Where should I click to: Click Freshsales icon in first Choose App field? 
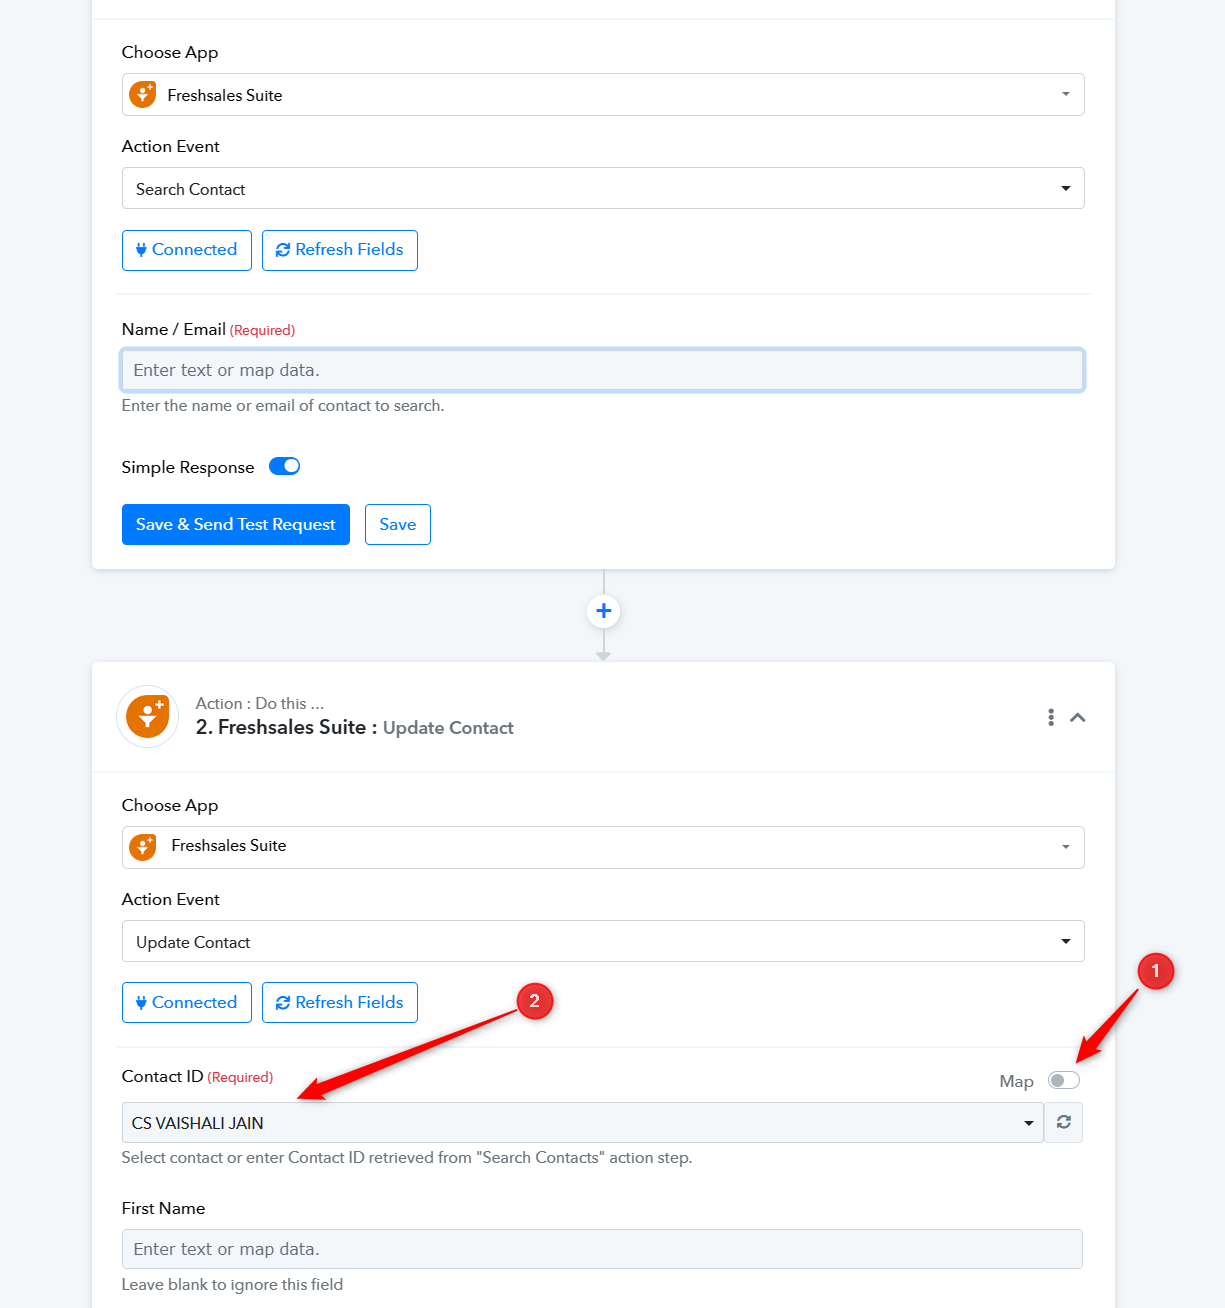pyautogui.click(x=144, y=95)
